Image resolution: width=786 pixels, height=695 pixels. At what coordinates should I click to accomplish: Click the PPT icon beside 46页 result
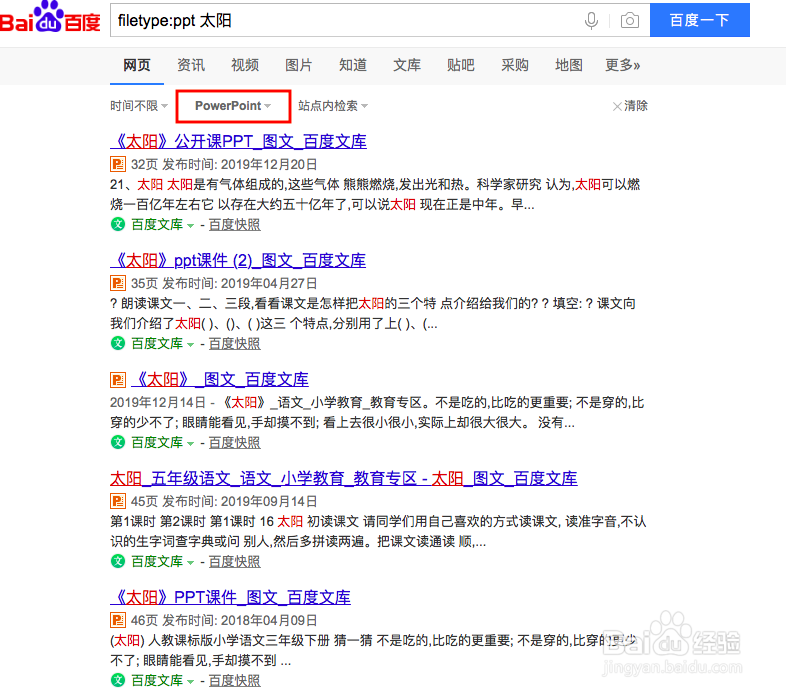[x=118, y=620]
